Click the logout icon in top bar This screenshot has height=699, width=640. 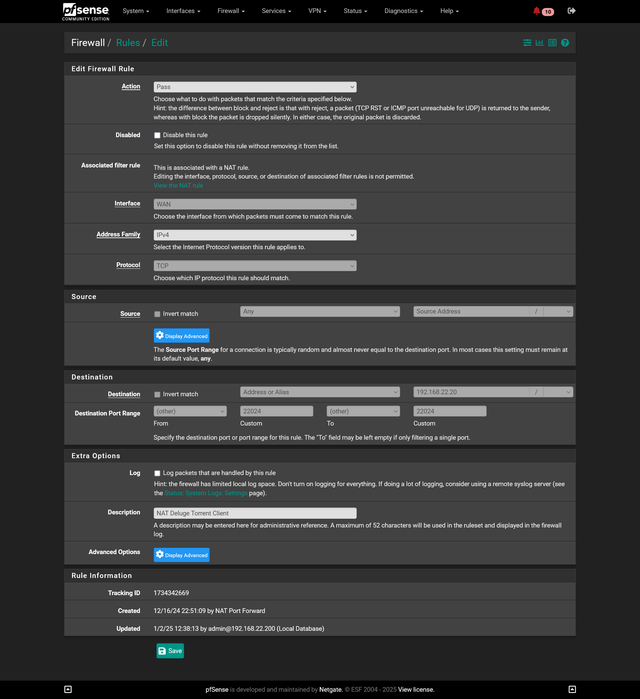coord(571,11)
